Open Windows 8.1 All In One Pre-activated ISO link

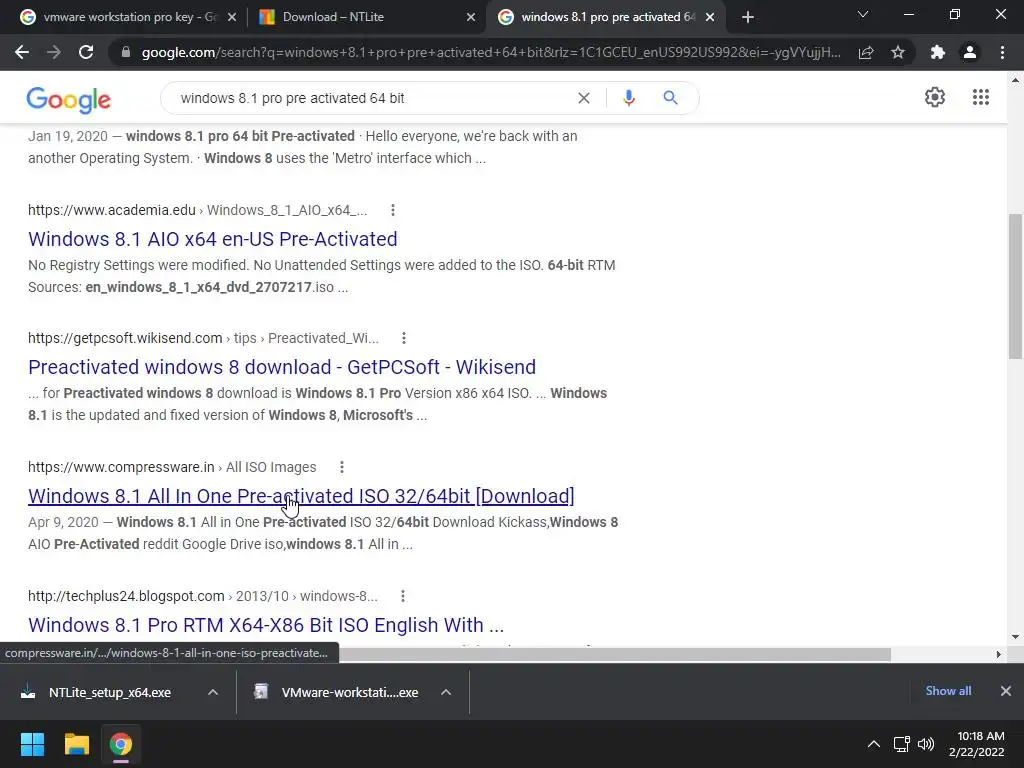click(x=301, y=496)
